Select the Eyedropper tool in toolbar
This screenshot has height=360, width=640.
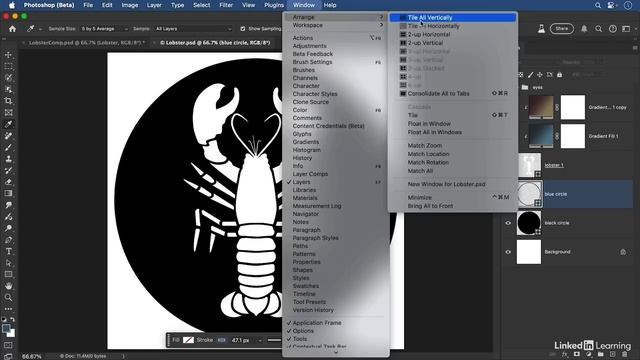click(x=8, y=124)
